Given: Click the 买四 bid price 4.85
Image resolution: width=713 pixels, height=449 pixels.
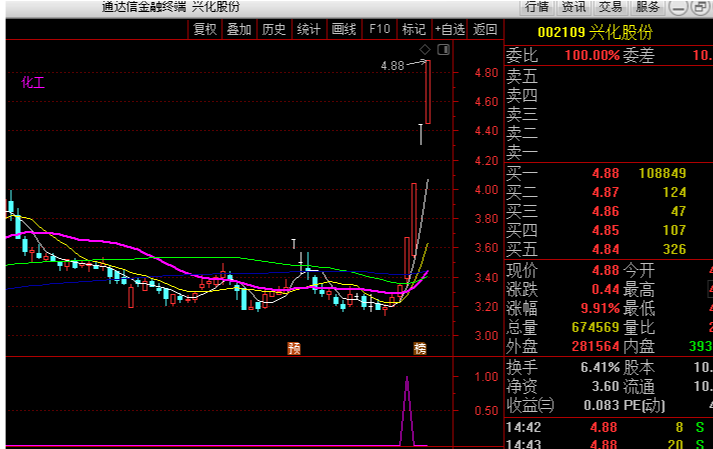Looking at the screenshot, I should click(x=605, y=231).
